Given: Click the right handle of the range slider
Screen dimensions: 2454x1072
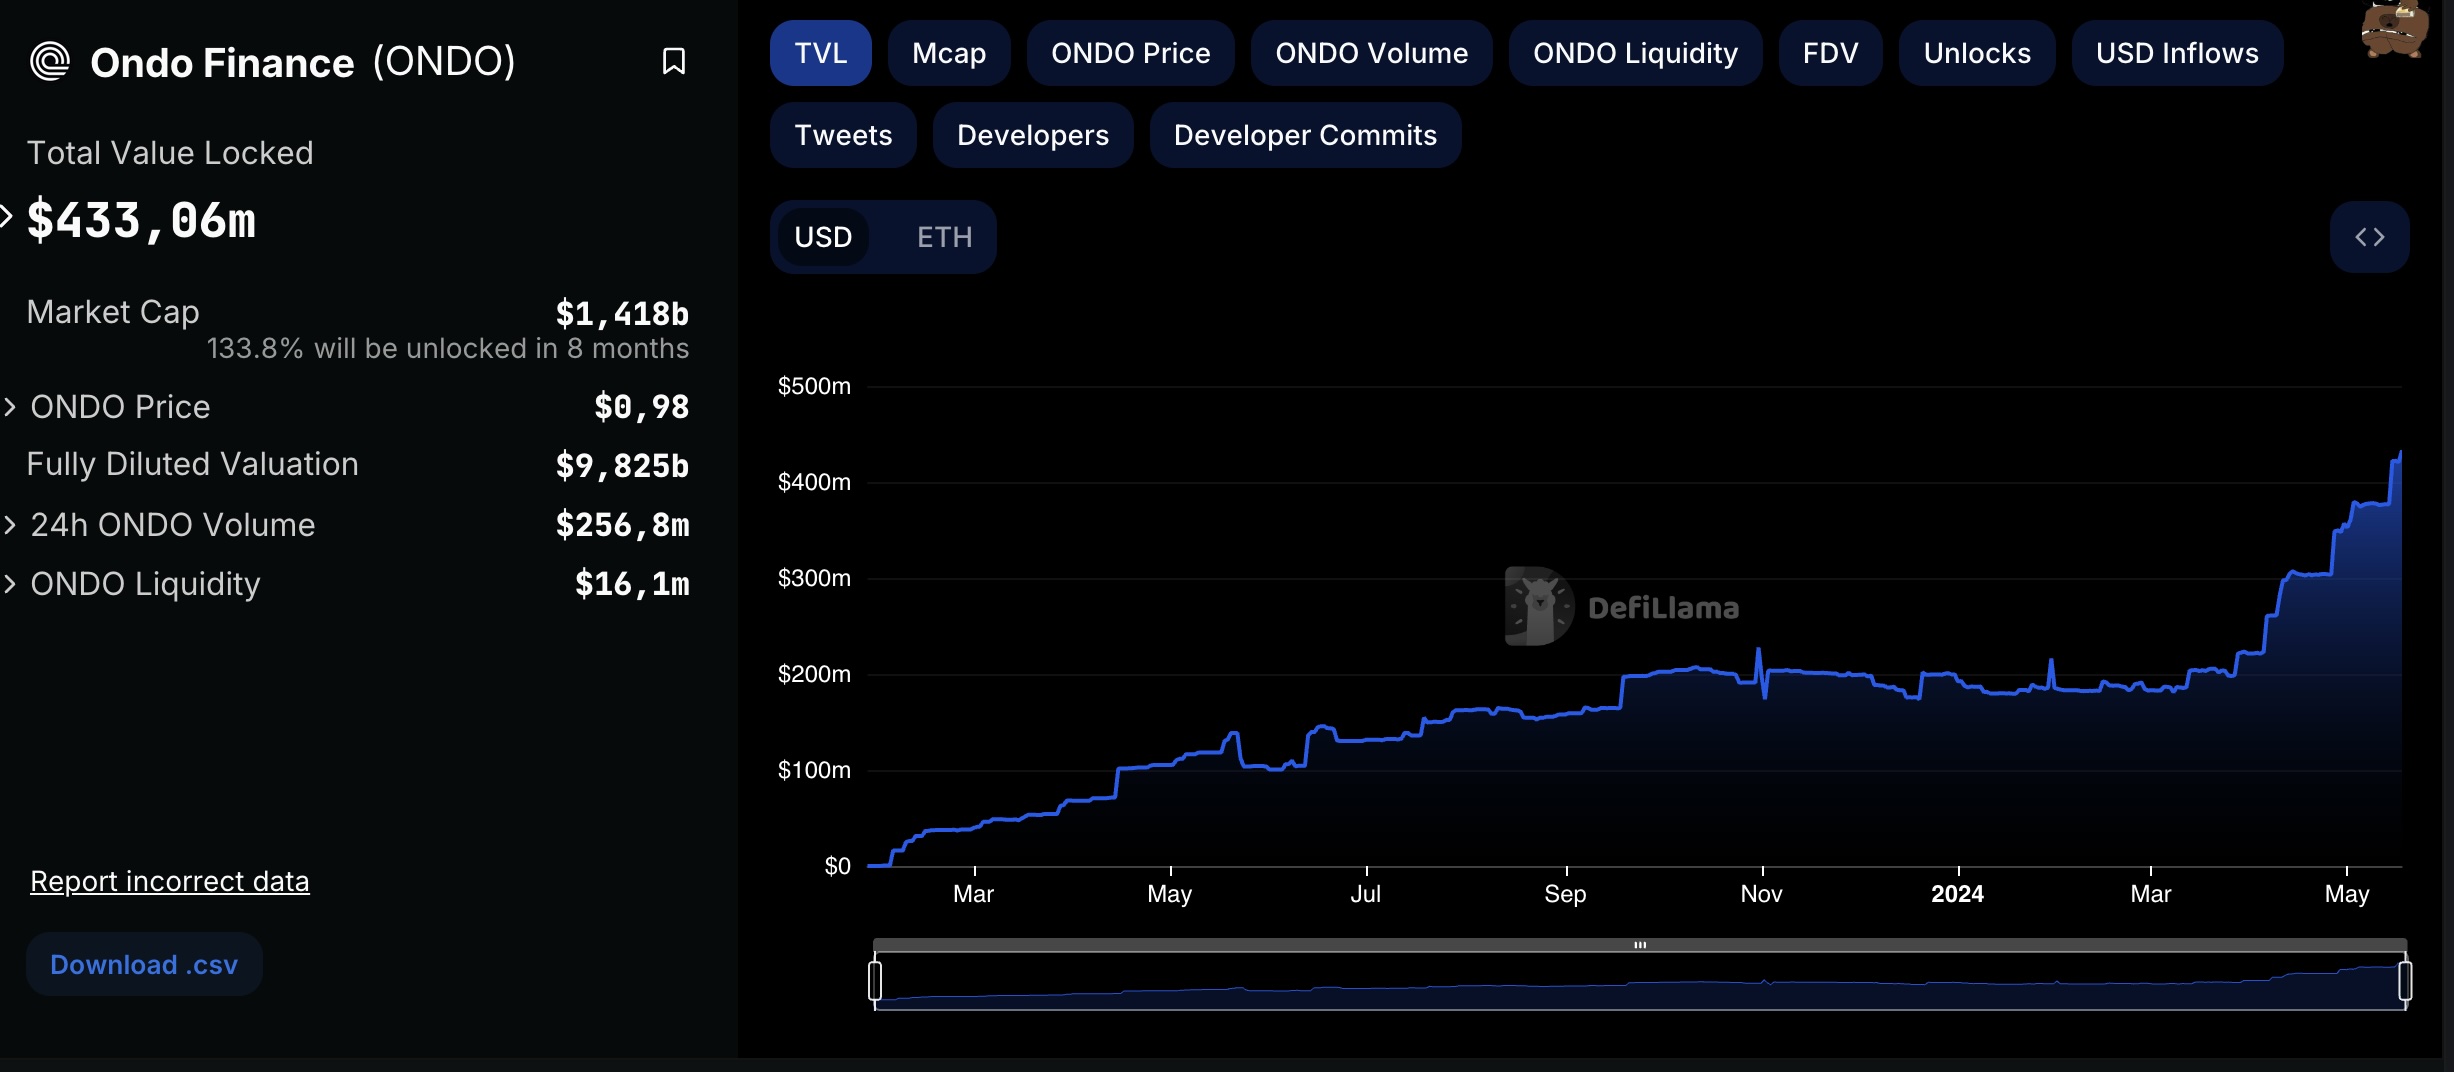Looking at the screenshot, I should point(2405,981).
